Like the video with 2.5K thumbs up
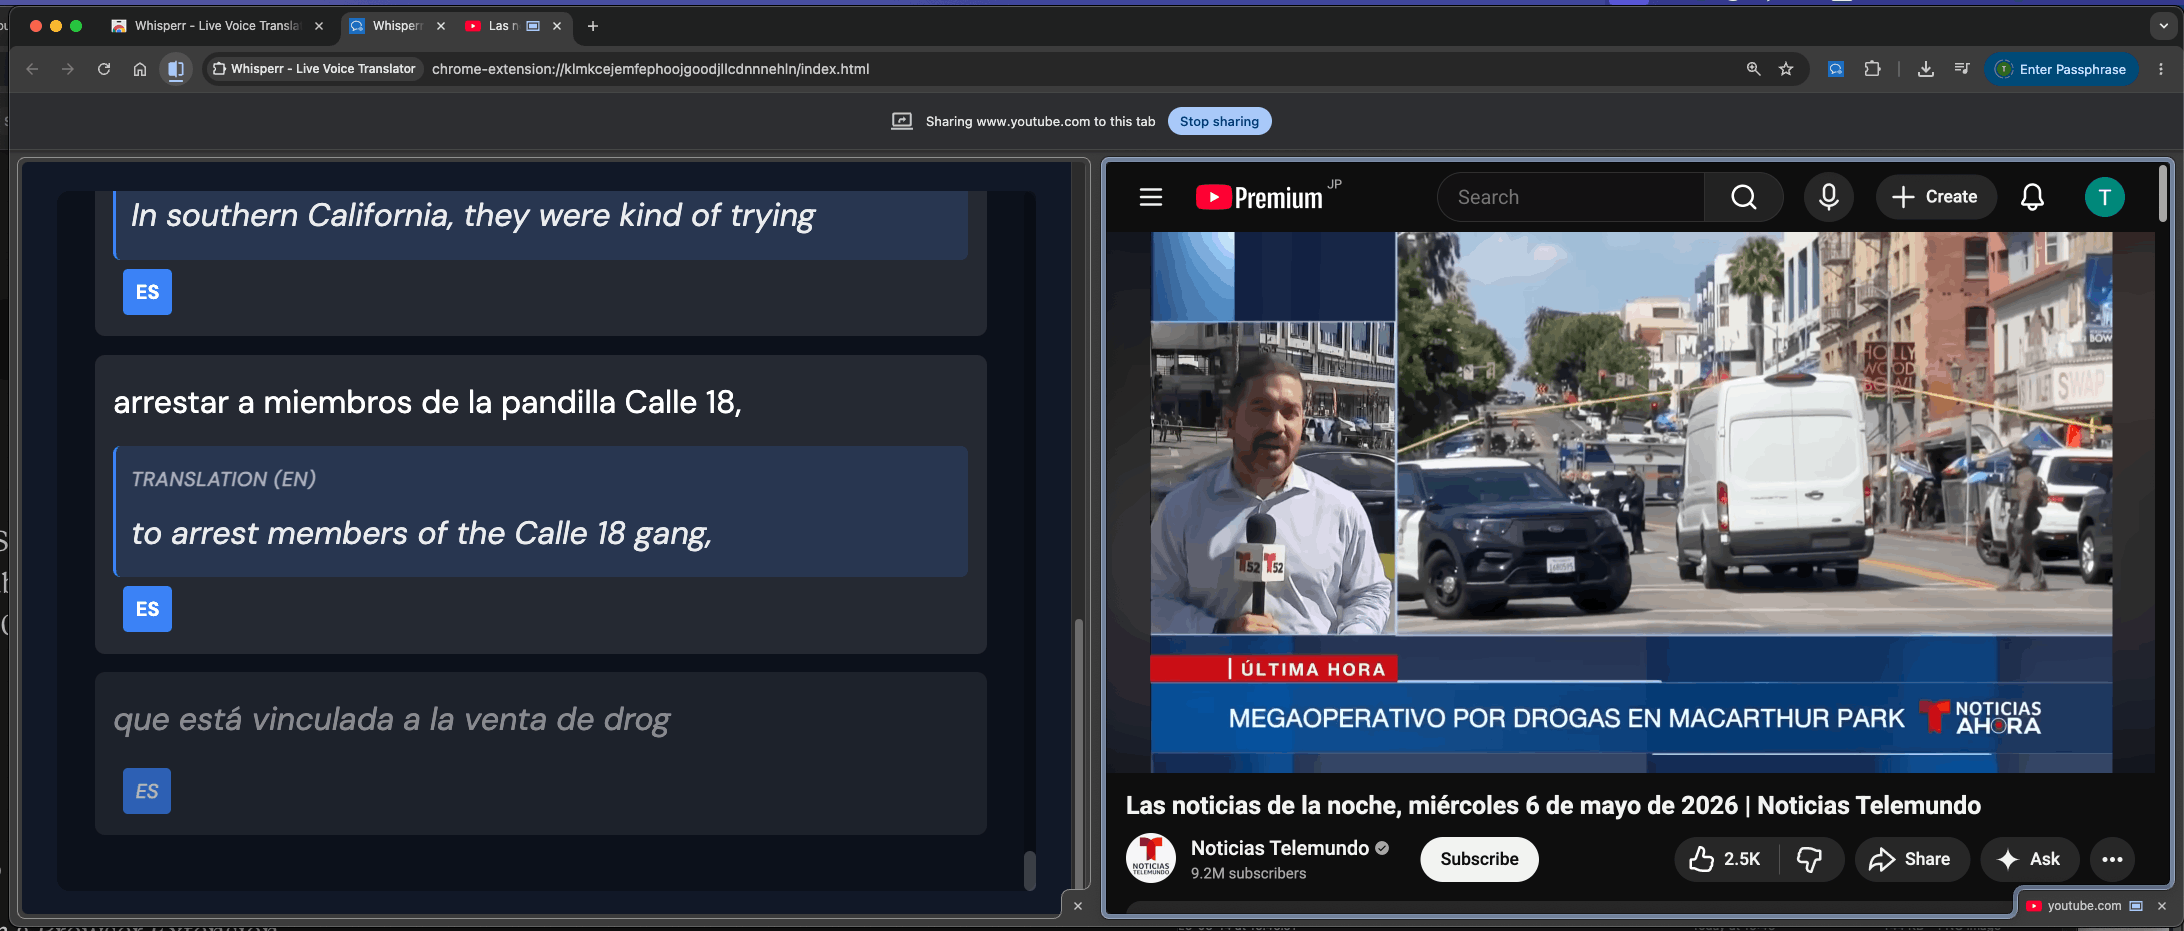The image size is (2184, 931). pyautogui.click(x=1726, y=859)
